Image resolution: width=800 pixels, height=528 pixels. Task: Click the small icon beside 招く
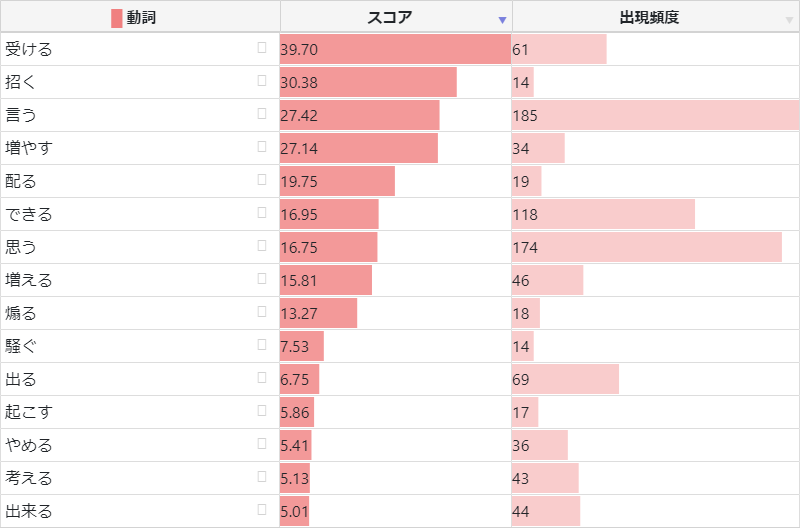click(x=262, y=80)
